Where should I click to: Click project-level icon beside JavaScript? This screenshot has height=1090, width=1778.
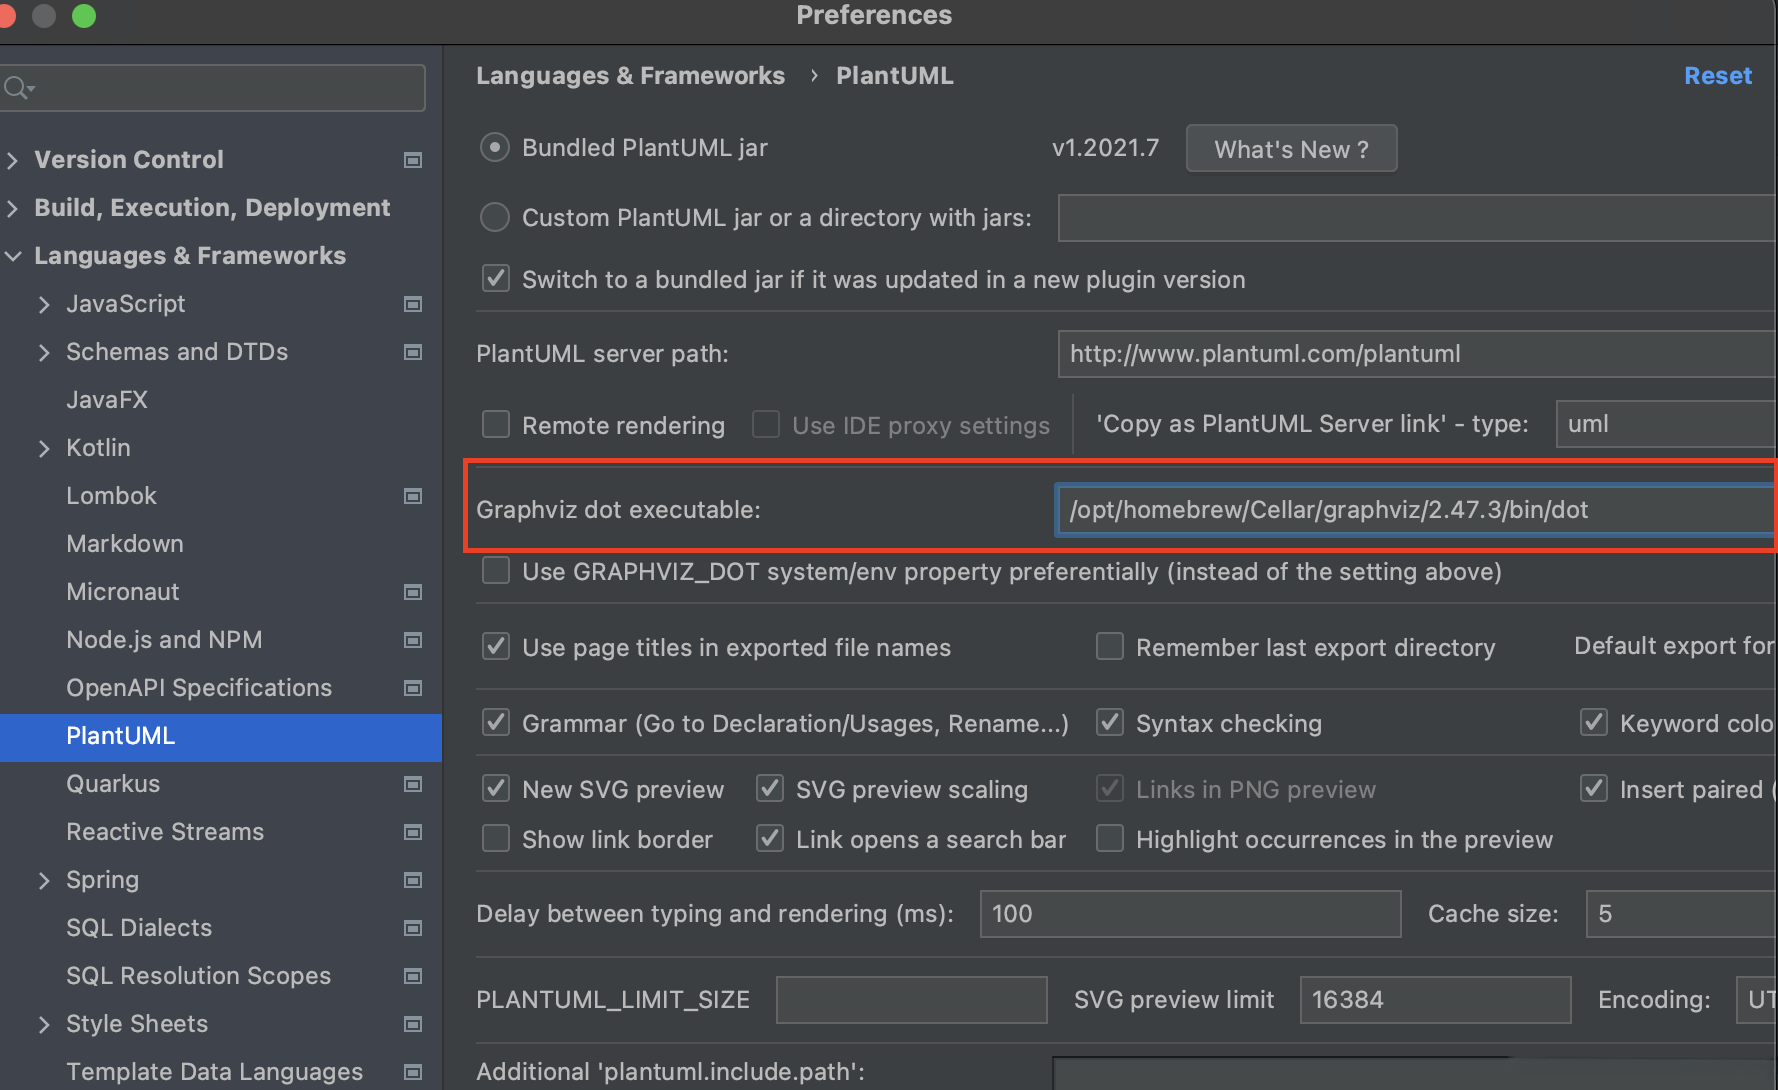[412, 304]
